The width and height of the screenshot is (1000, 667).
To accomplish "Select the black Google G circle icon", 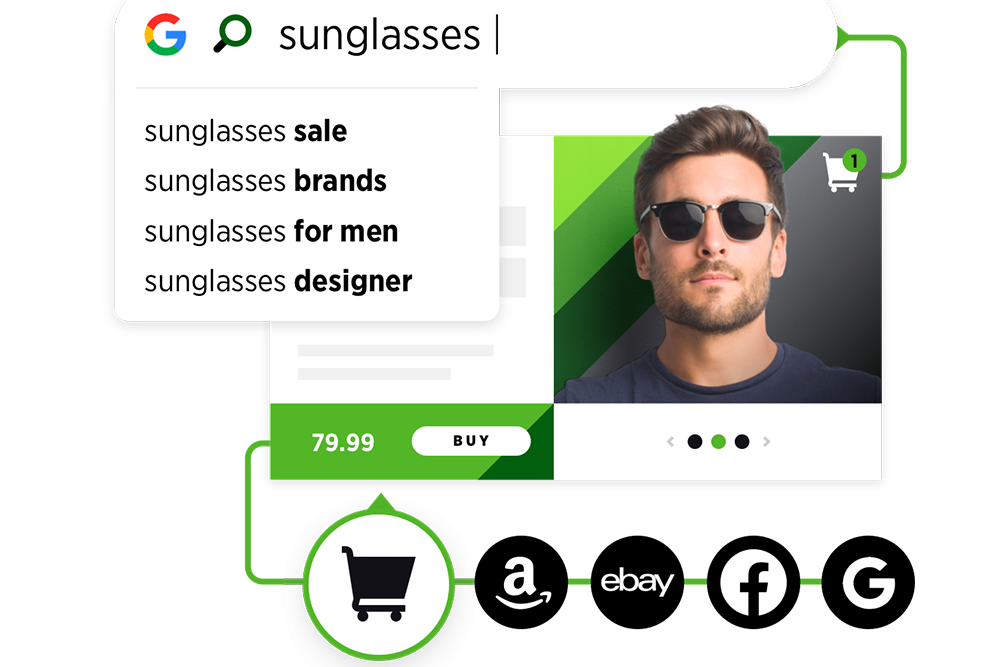I will click(868, 582).
